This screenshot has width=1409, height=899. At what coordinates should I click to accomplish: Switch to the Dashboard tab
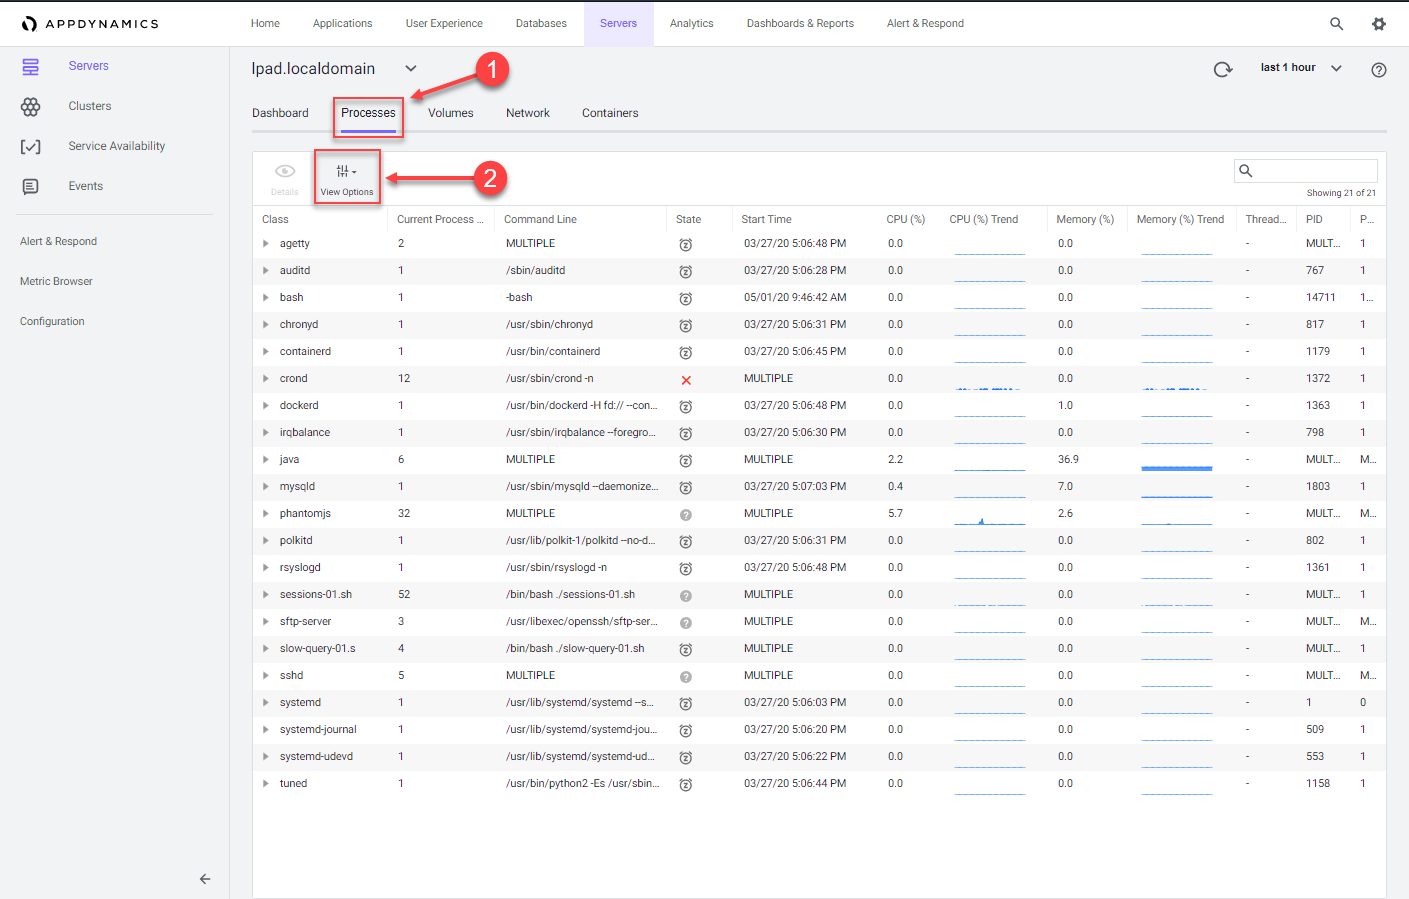click(280, 114)
